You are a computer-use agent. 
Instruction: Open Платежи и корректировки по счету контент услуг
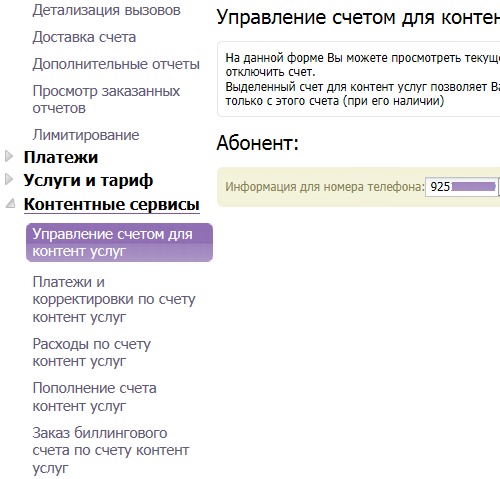114,299
